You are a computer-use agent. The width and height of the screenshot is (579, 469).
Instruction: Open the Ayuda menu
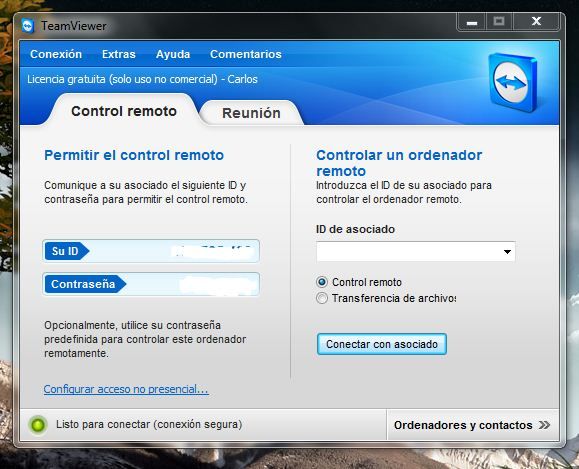pyautogui.click(x=173, y=54)
